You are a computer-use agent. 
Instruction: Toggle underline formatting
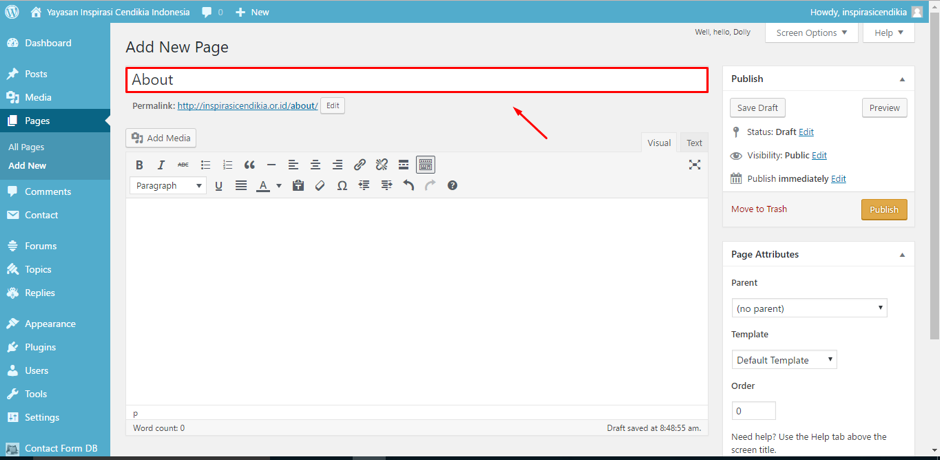click(219, 186)
